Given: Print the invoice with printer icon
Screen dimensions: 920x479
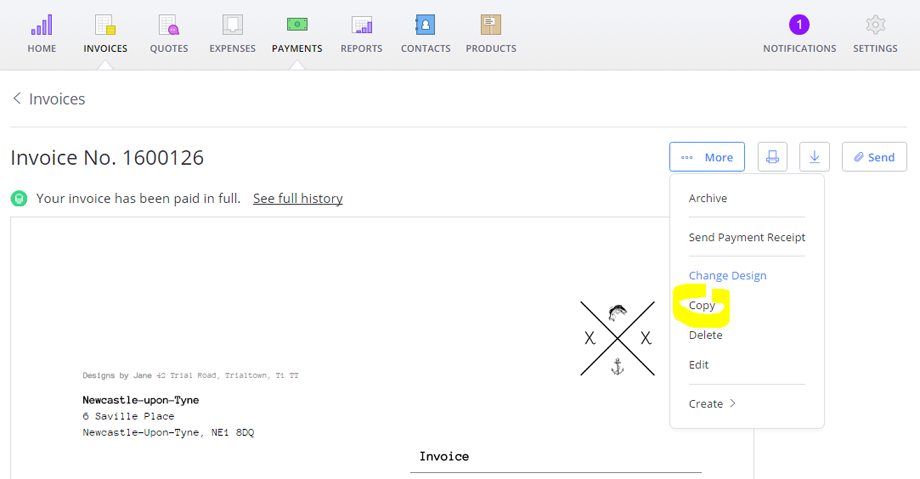Looking at the screenshot, I should pyautogui.click(x=772, y=157).
